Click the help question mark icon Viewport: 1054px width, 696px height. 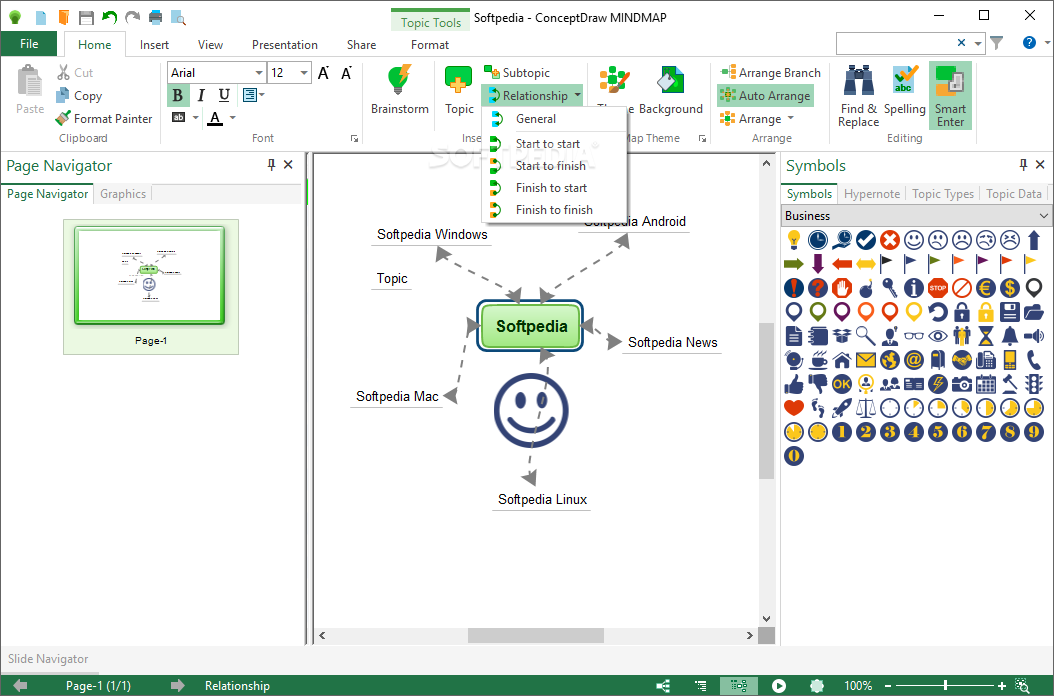click(1029, 42)
